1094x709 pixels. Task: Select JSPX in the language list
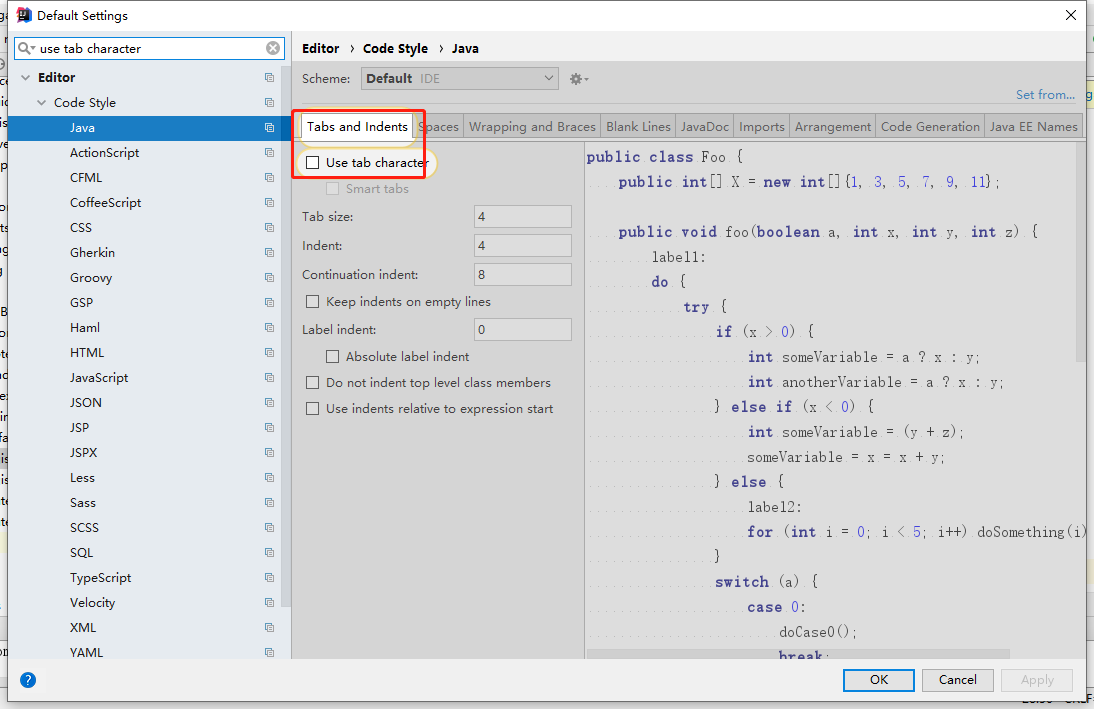click(x=83, y=453)
